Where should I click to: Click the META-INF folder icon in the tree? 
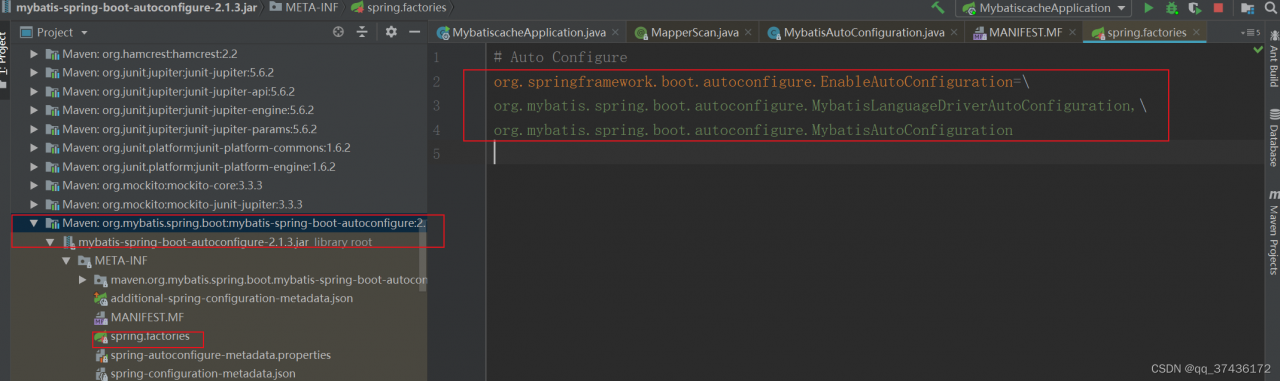pyautogui.click(x=84, y=261)
